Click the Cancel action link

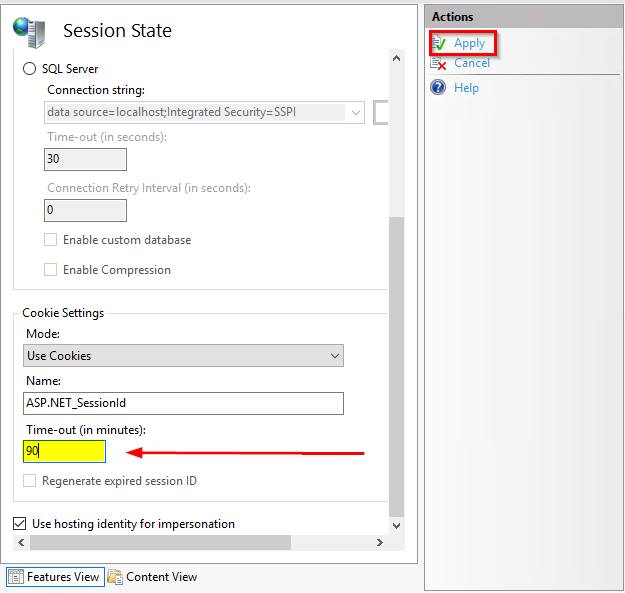(472, 63)
